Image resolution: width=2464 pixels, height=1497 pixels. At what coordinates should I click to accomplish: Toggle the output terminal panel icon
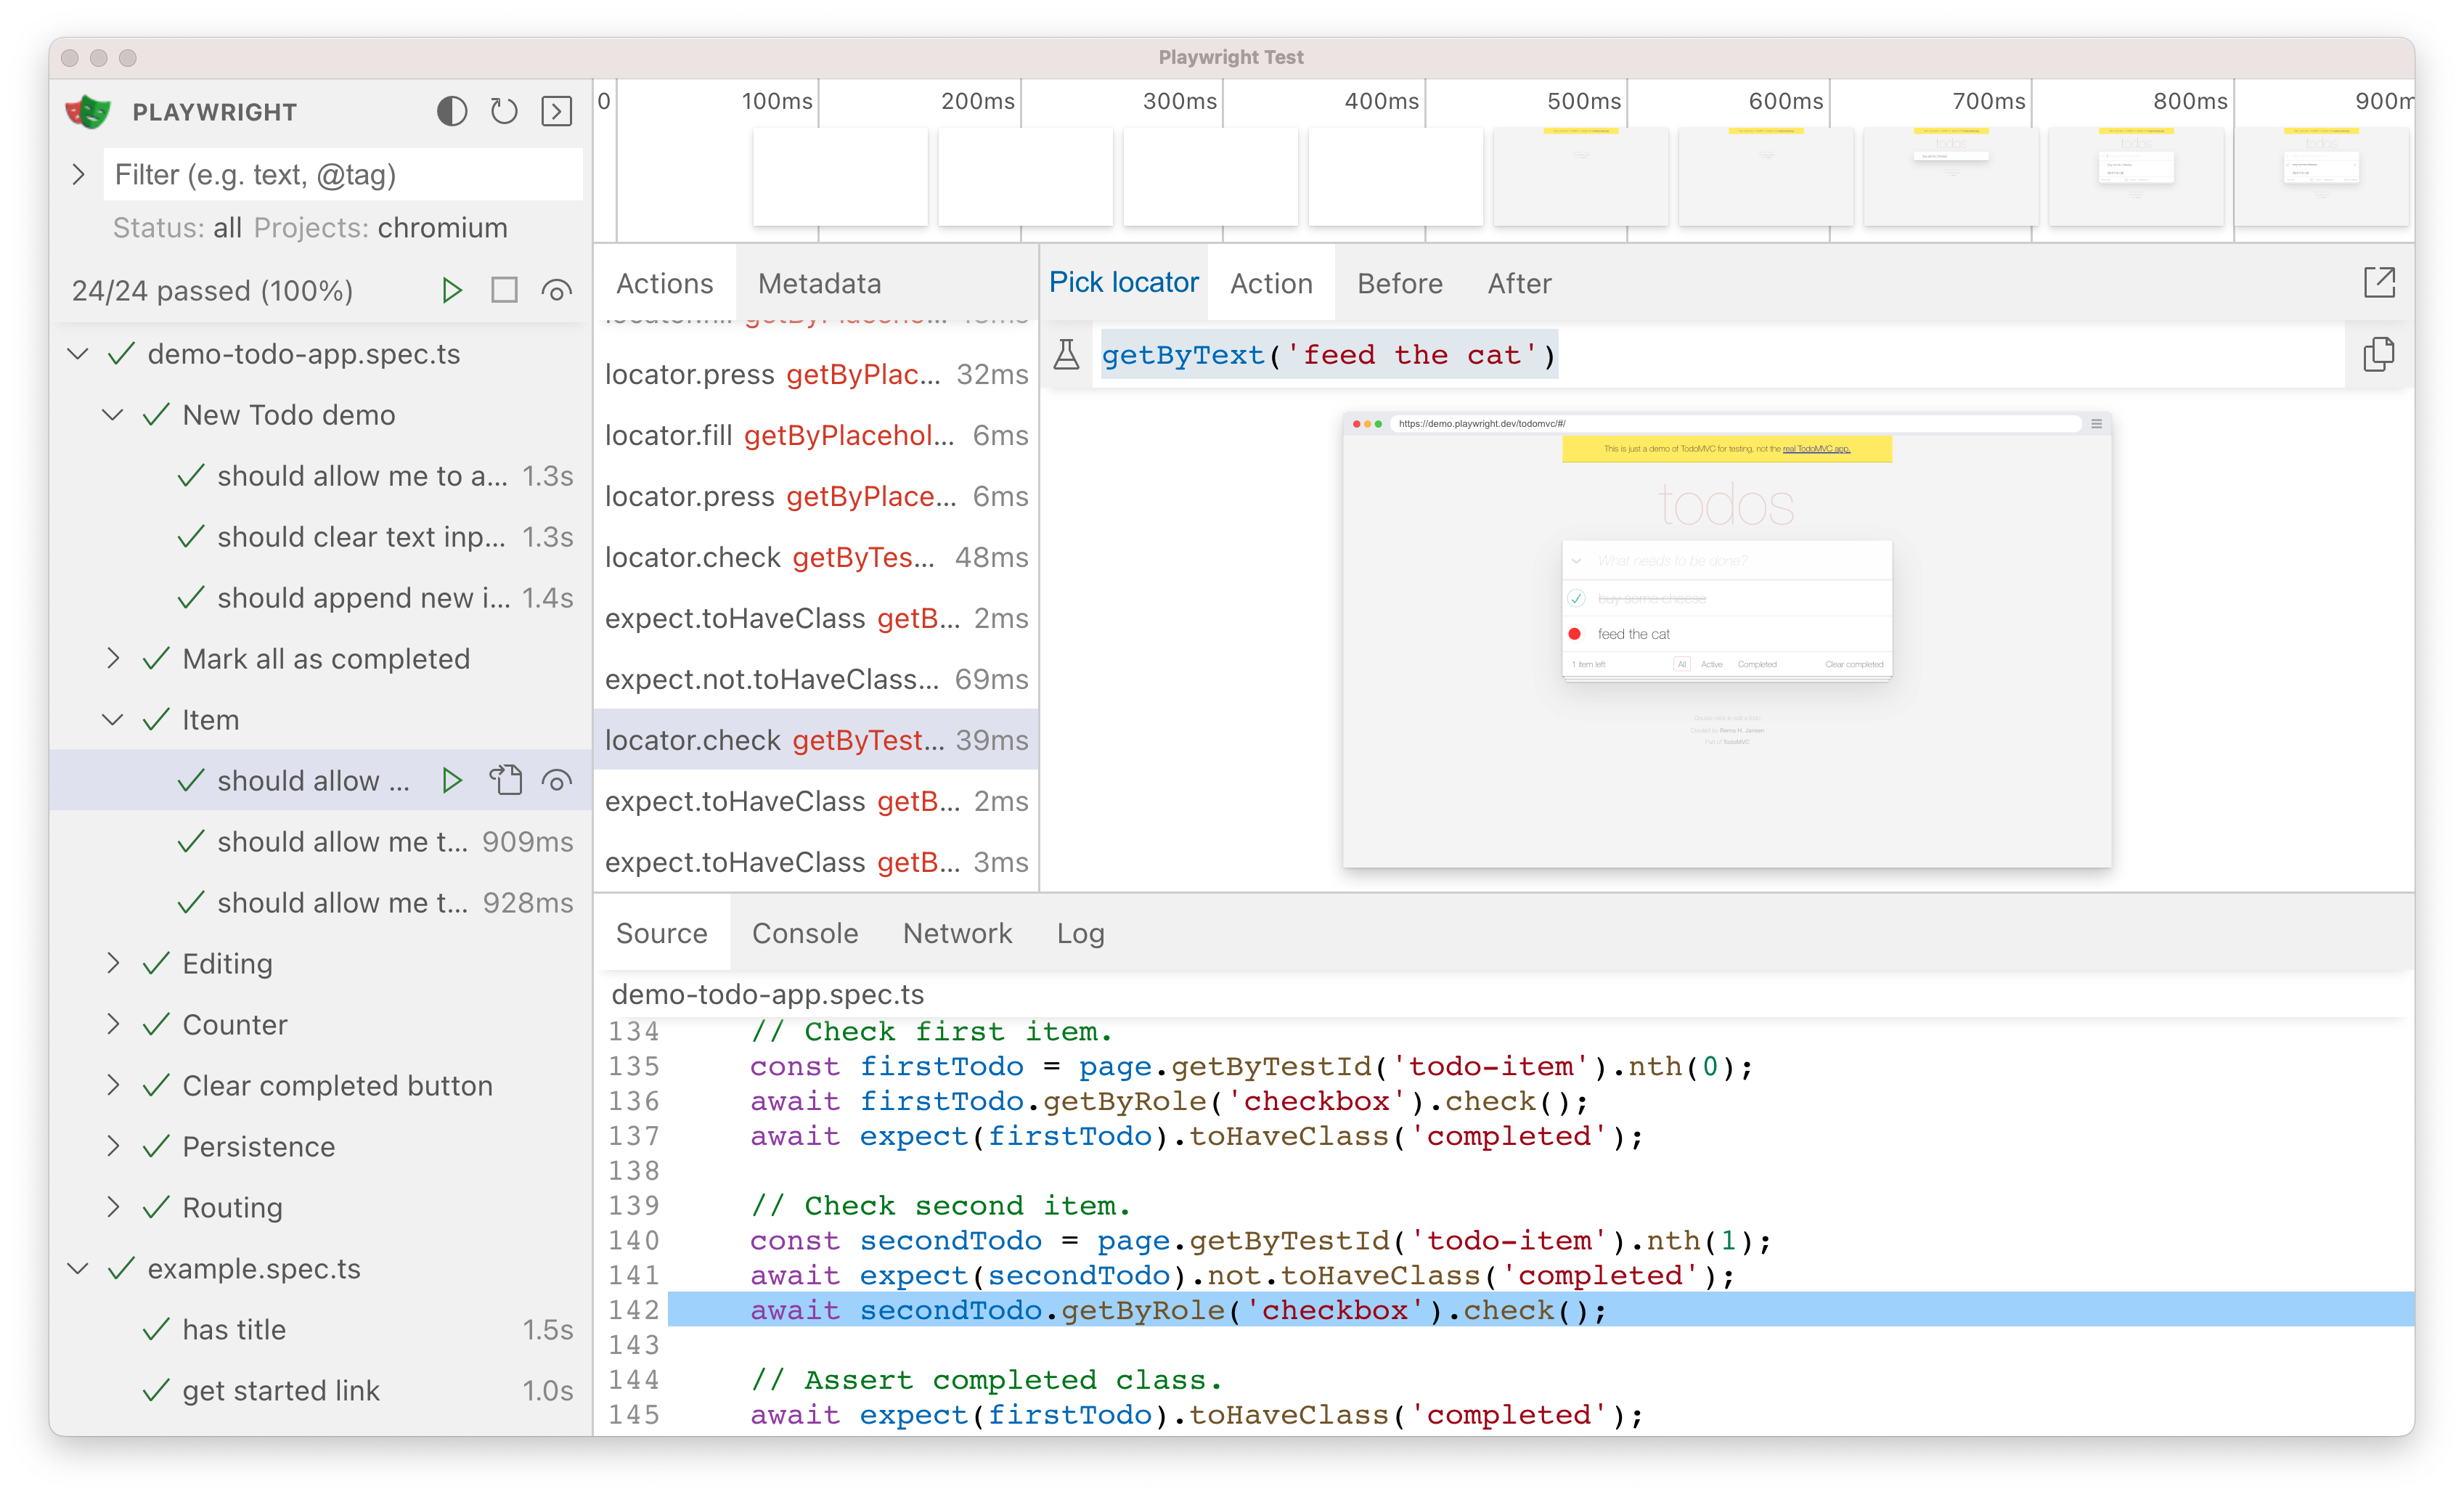[x=557, y=111]
